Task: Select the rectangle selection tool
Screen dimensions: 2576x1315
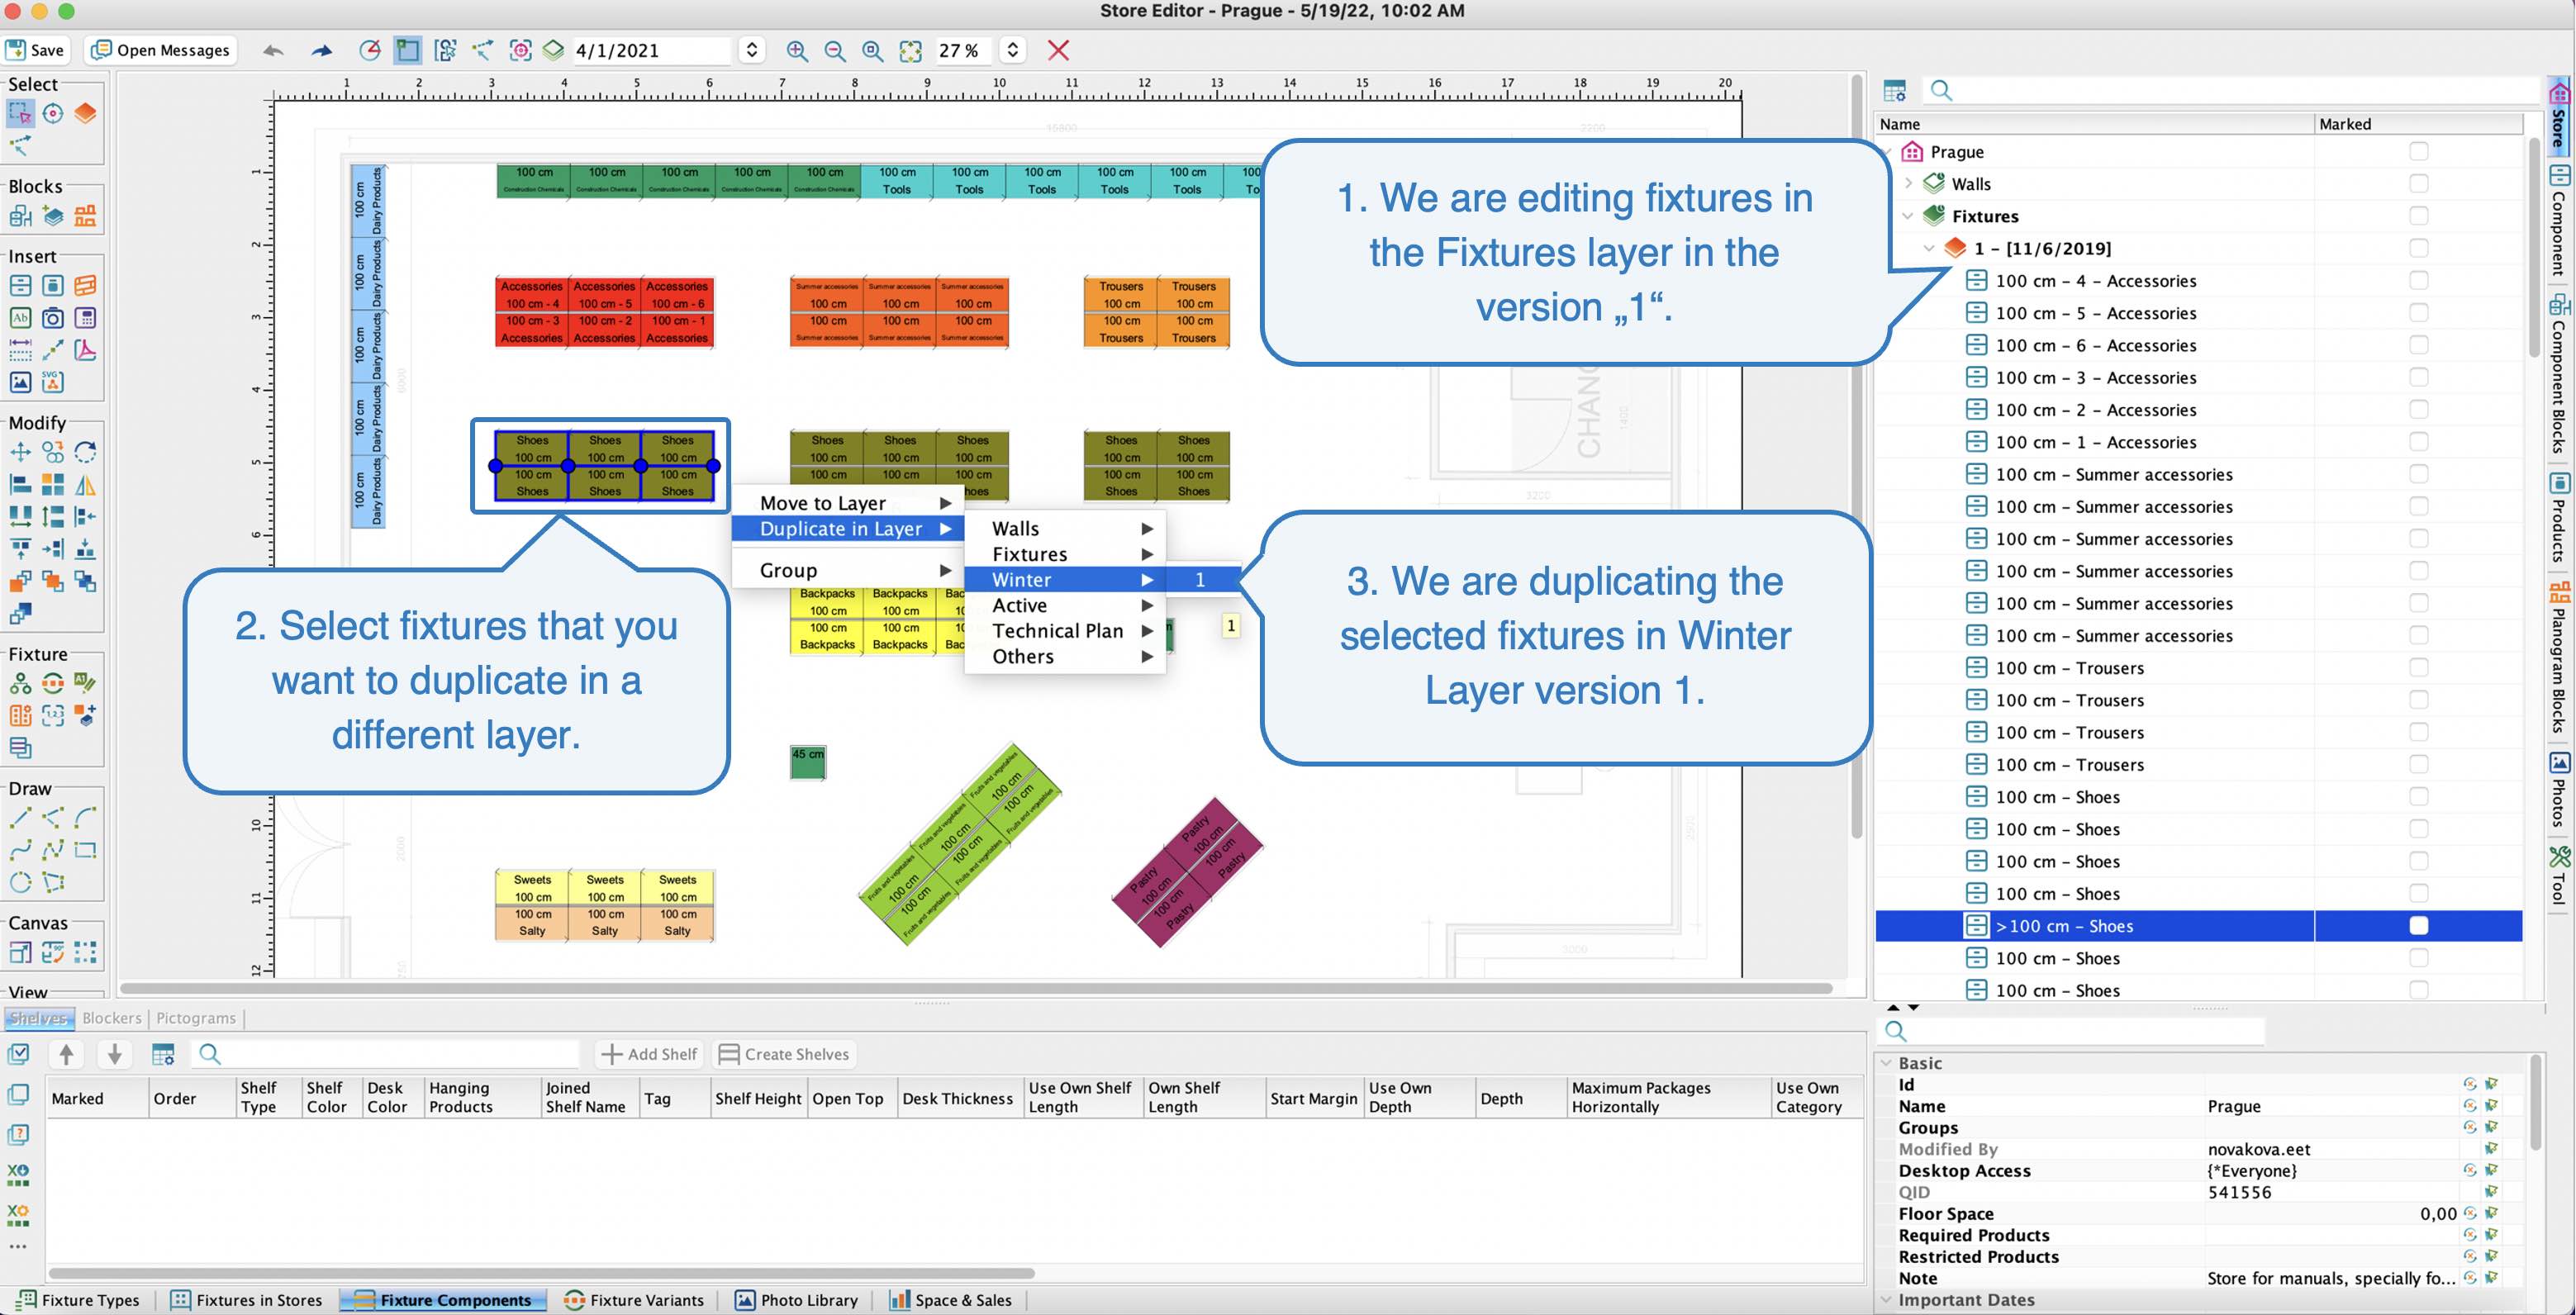Action: pos(20,113)
